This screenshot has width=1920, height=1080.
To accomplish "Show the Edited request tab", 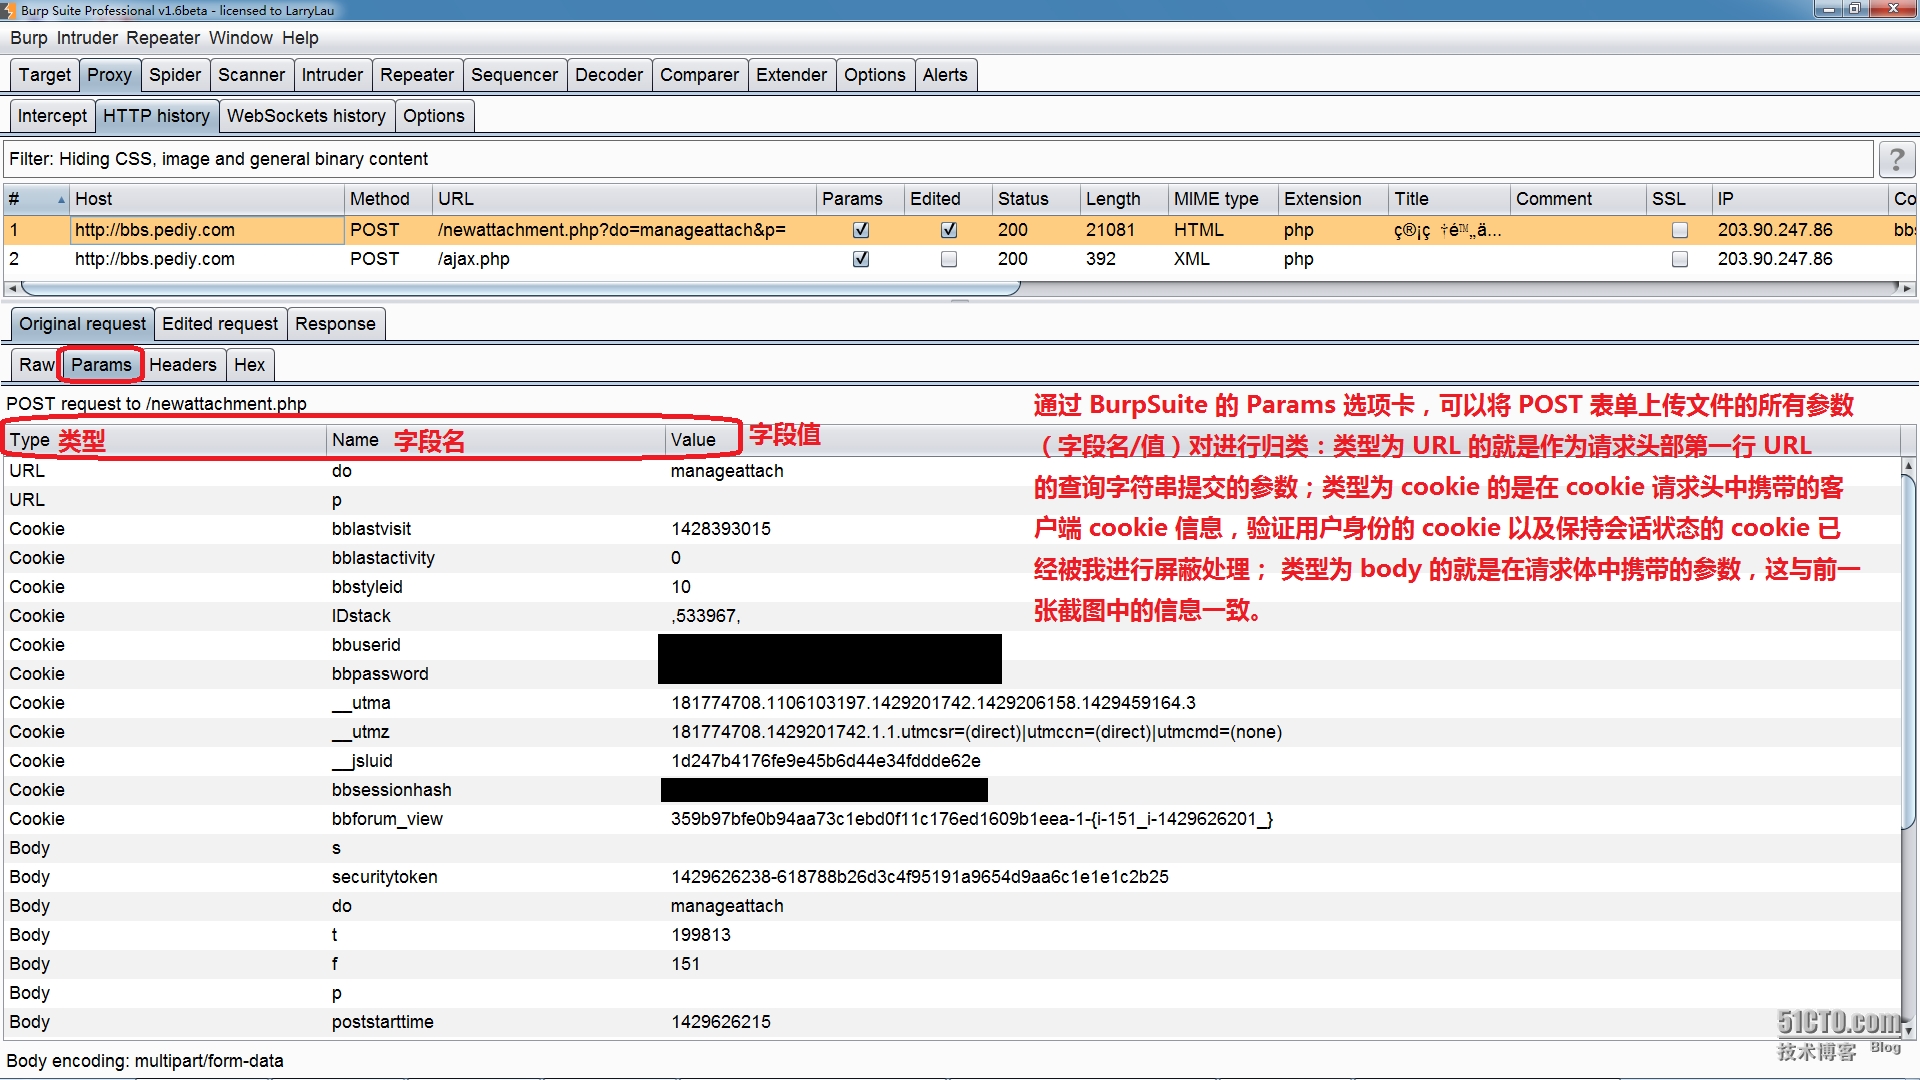I will click(x=220, y=324).
